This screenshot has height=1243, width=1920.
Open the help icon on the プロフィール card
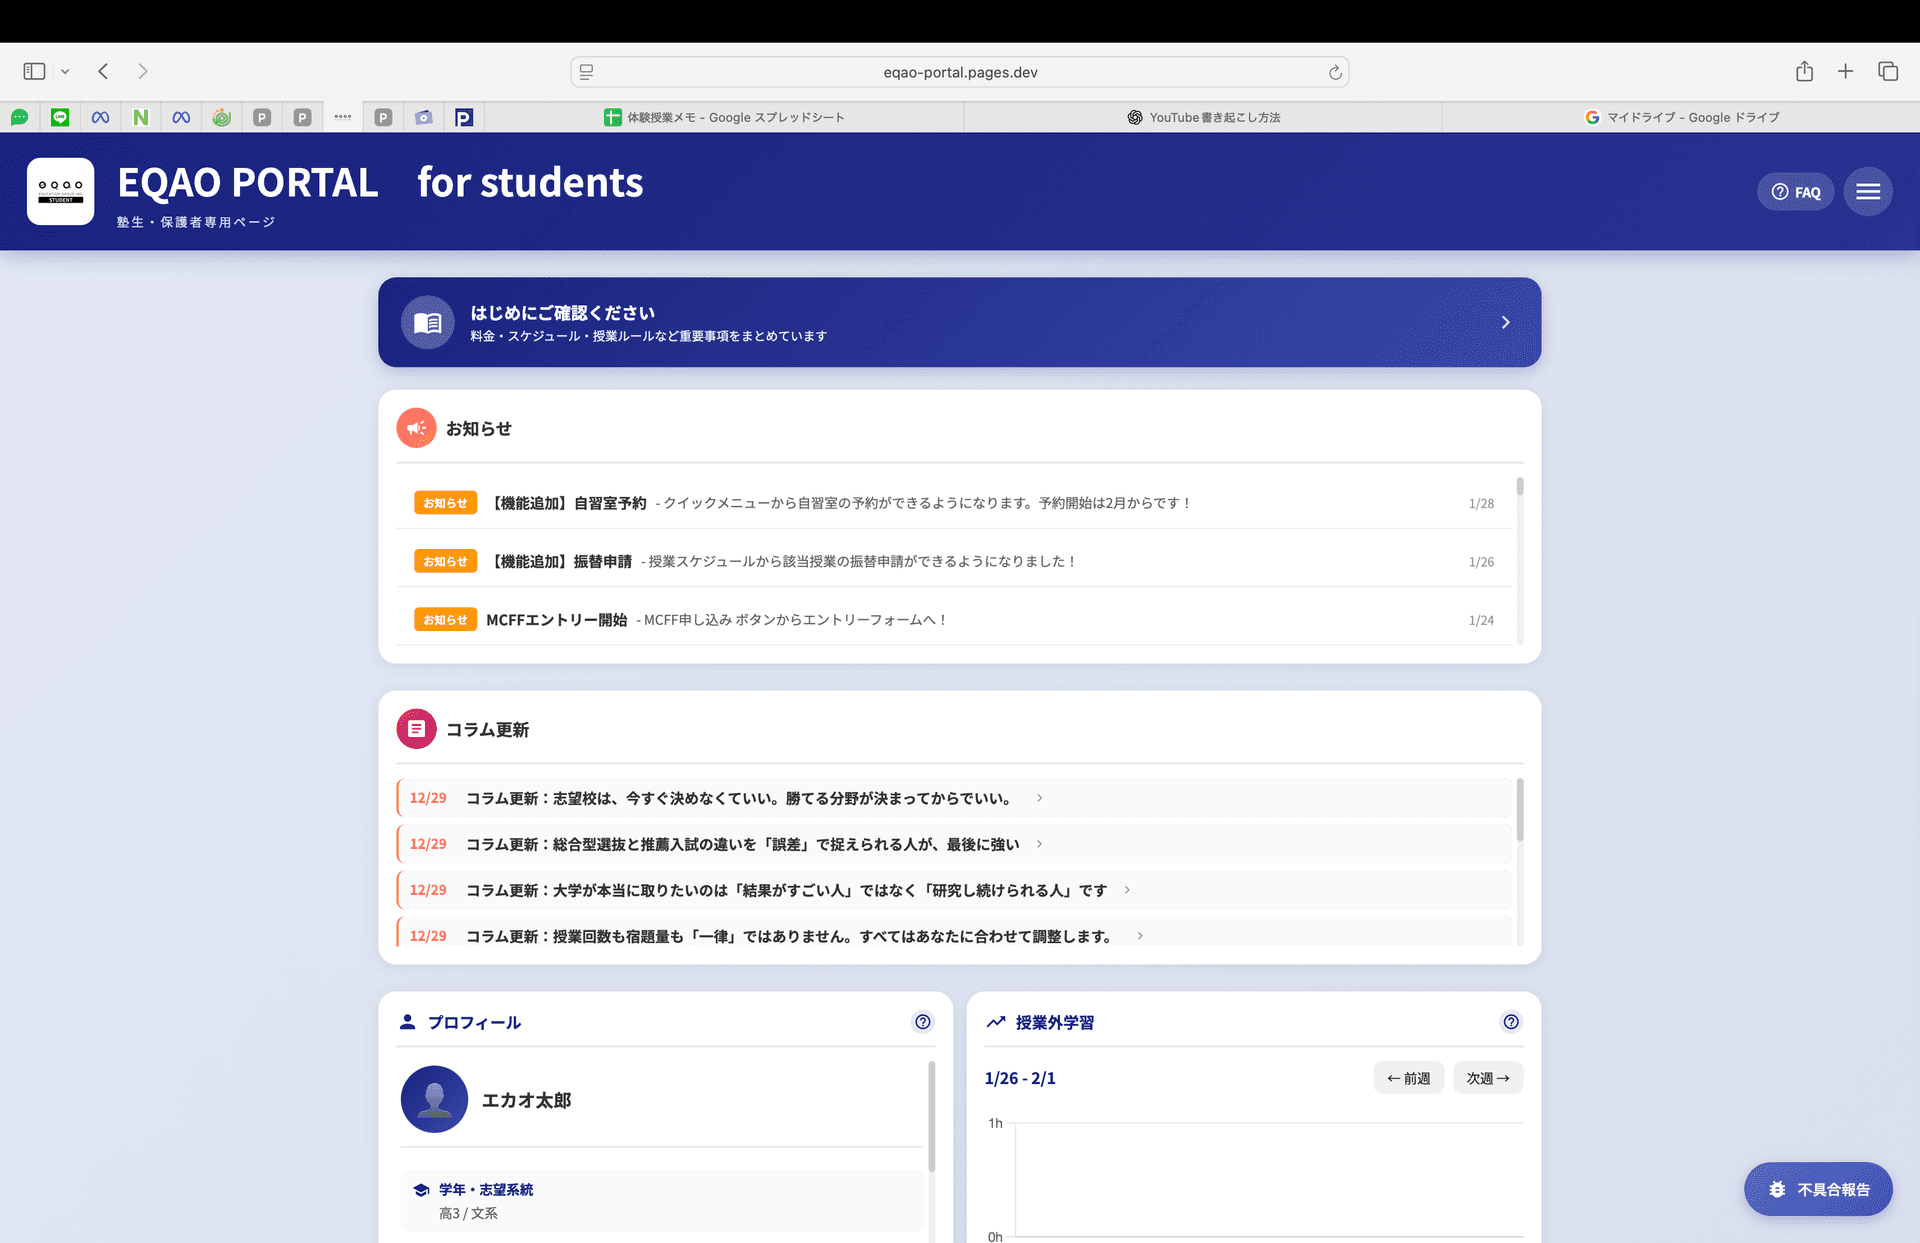point(922,1021)
